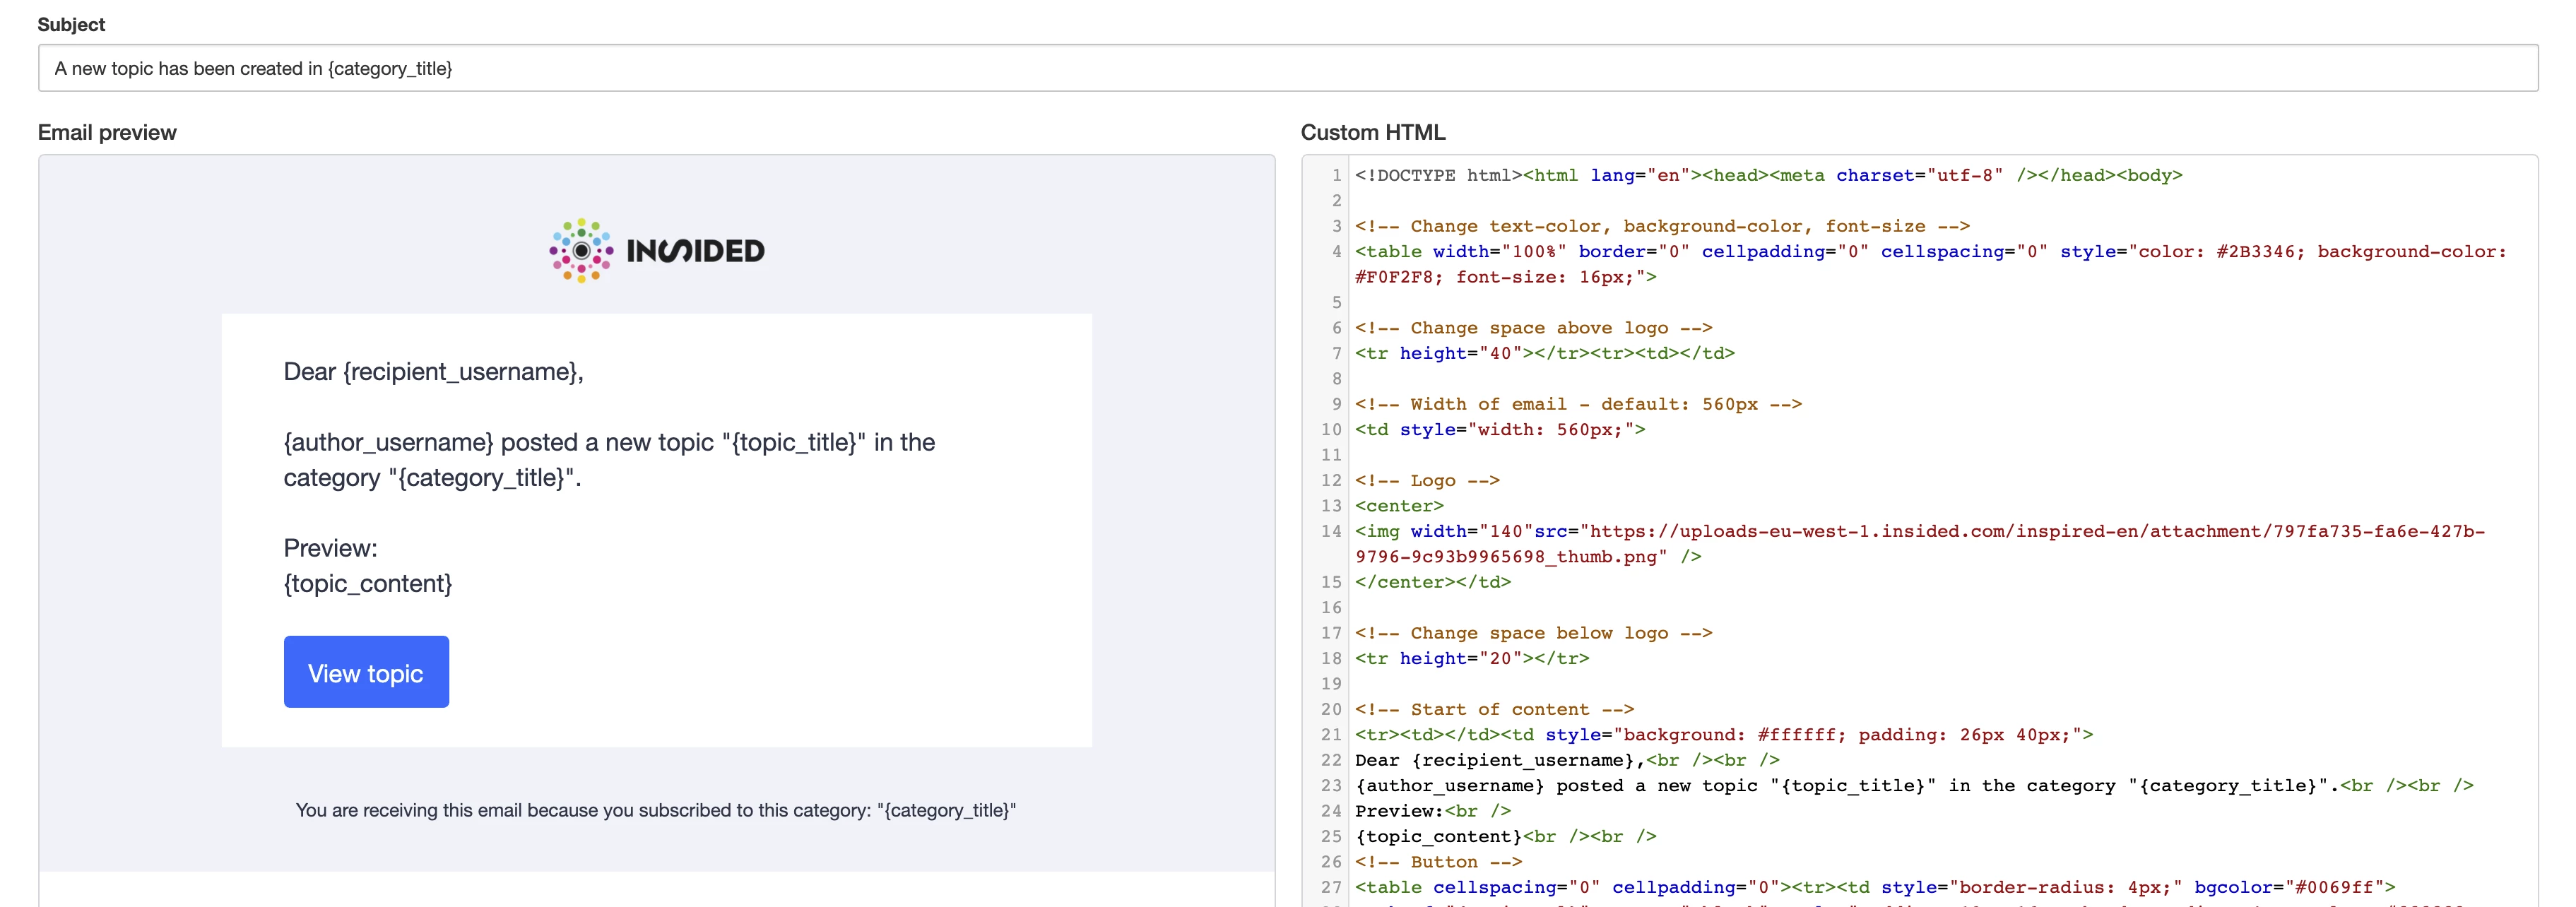Screen dimensions: 2576x907
Task: Click the subscription disclaimer text in the preview
Action: click(656, 810)
